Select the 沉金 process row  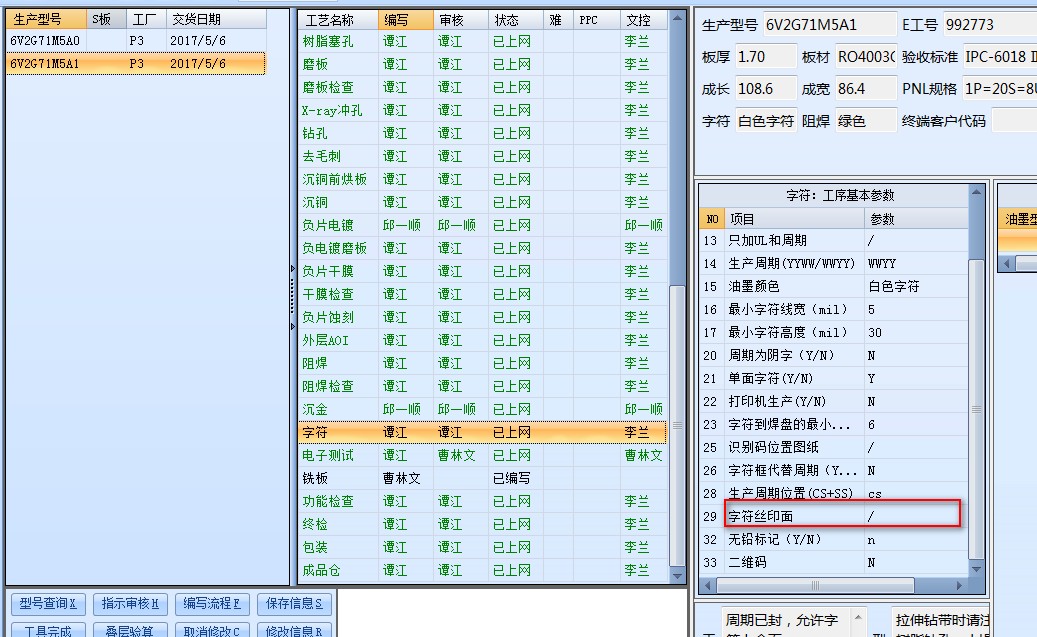pyautogui.click(x=483, y=409)
